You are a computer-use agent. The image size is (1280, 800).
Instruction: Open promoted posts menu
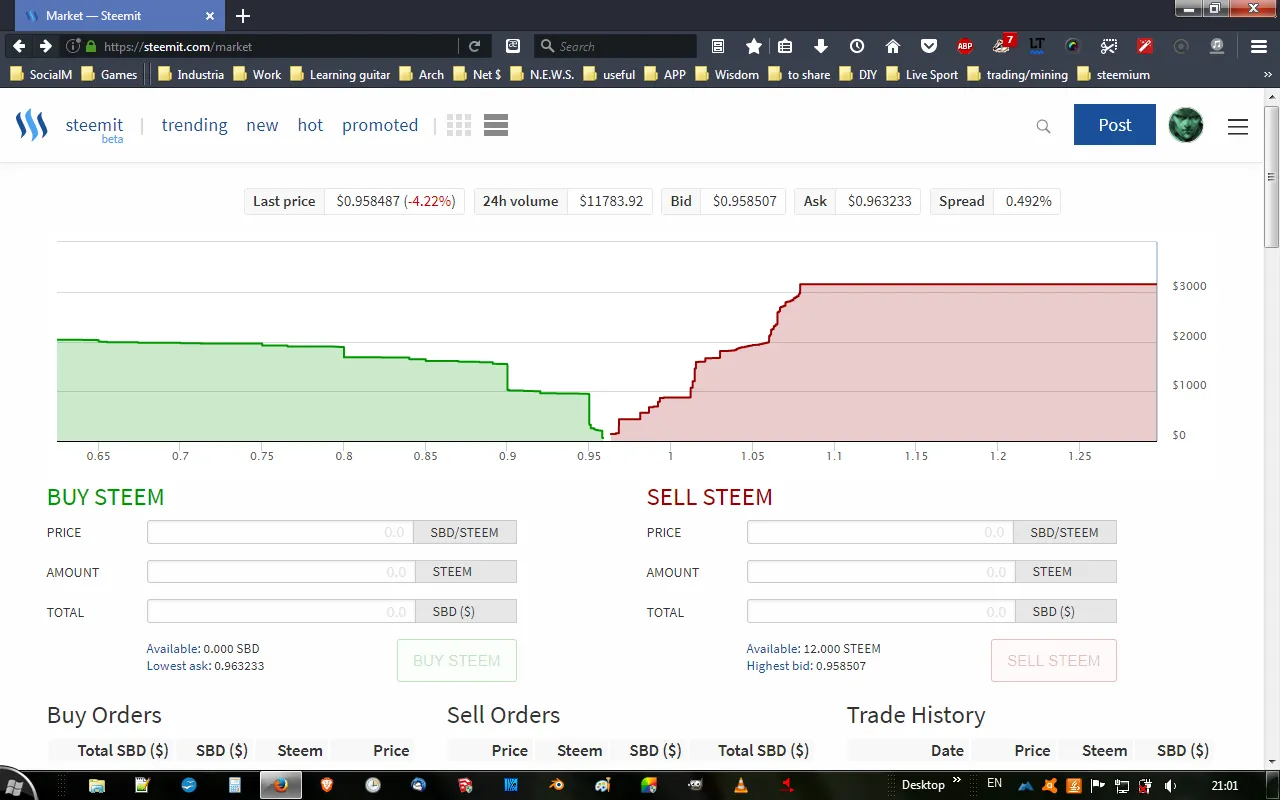pyautogui.click(x=380, y=125)
